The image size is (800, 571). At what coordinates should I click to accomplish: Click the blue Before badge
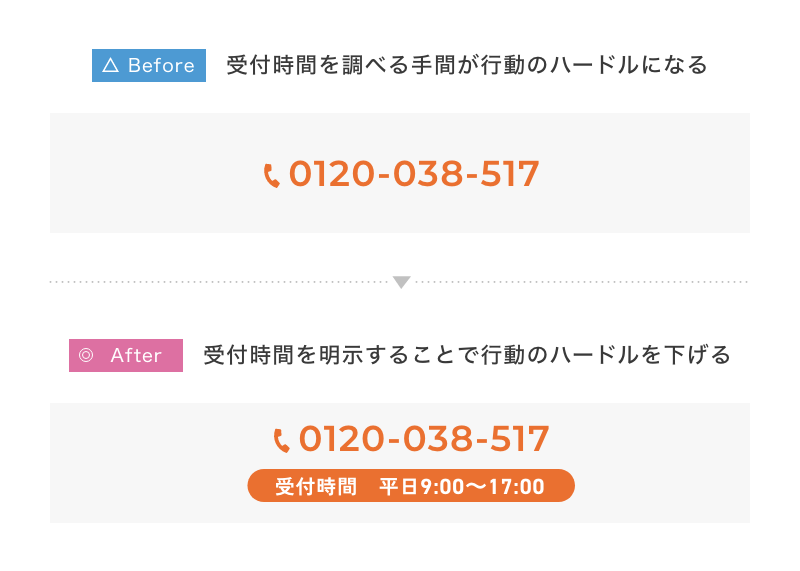149,65
